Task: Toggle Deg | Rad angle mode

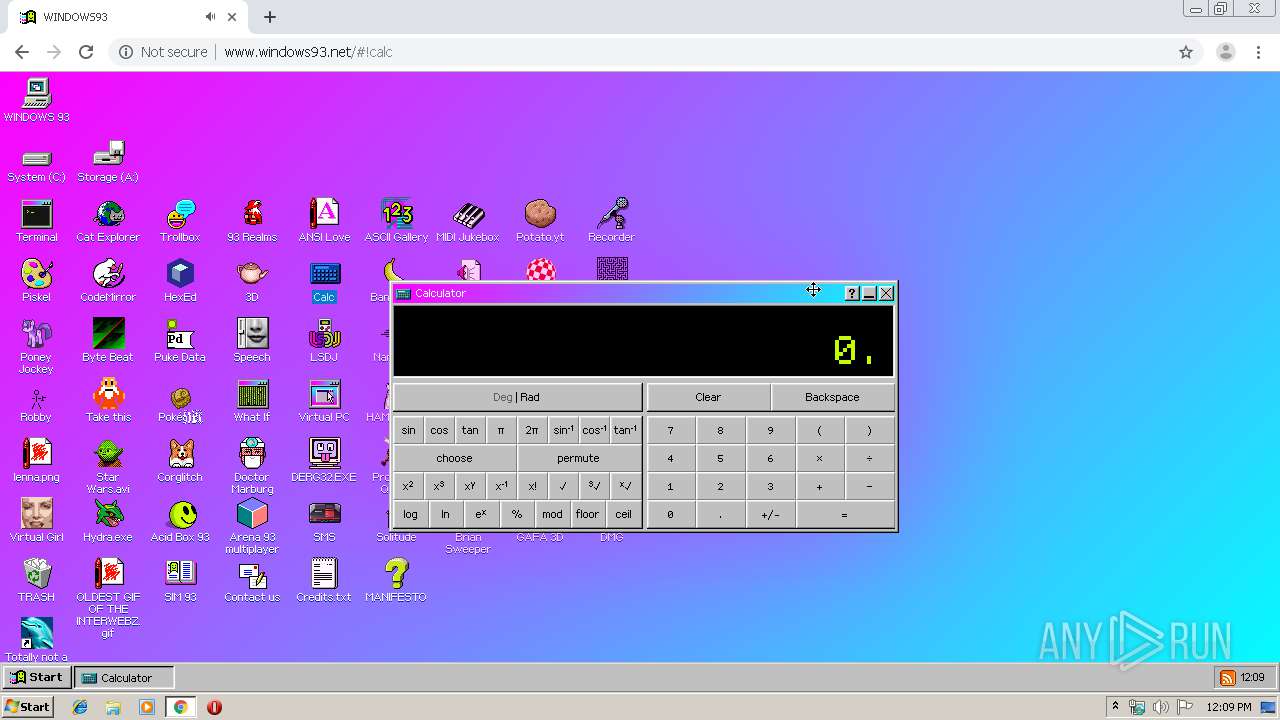Action: 517,397
